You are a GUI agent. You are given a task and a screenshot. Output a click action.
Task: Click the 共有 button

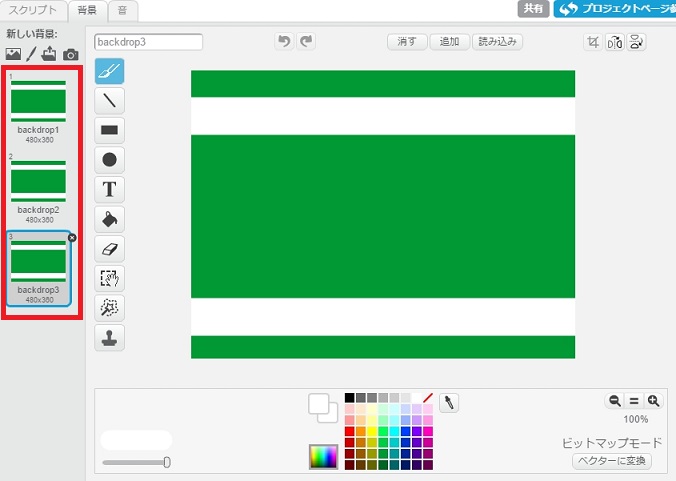click(x=533, y=8)
